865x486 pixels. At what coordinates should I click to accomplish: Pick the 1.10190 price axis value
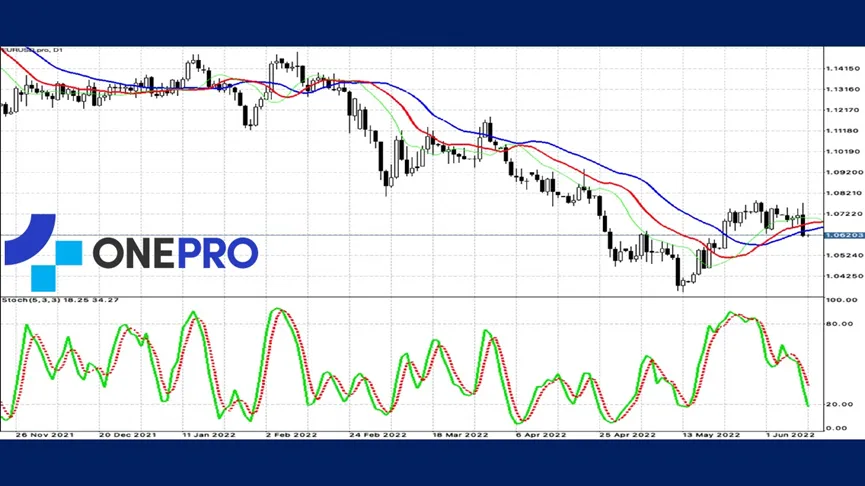[842, 151]
